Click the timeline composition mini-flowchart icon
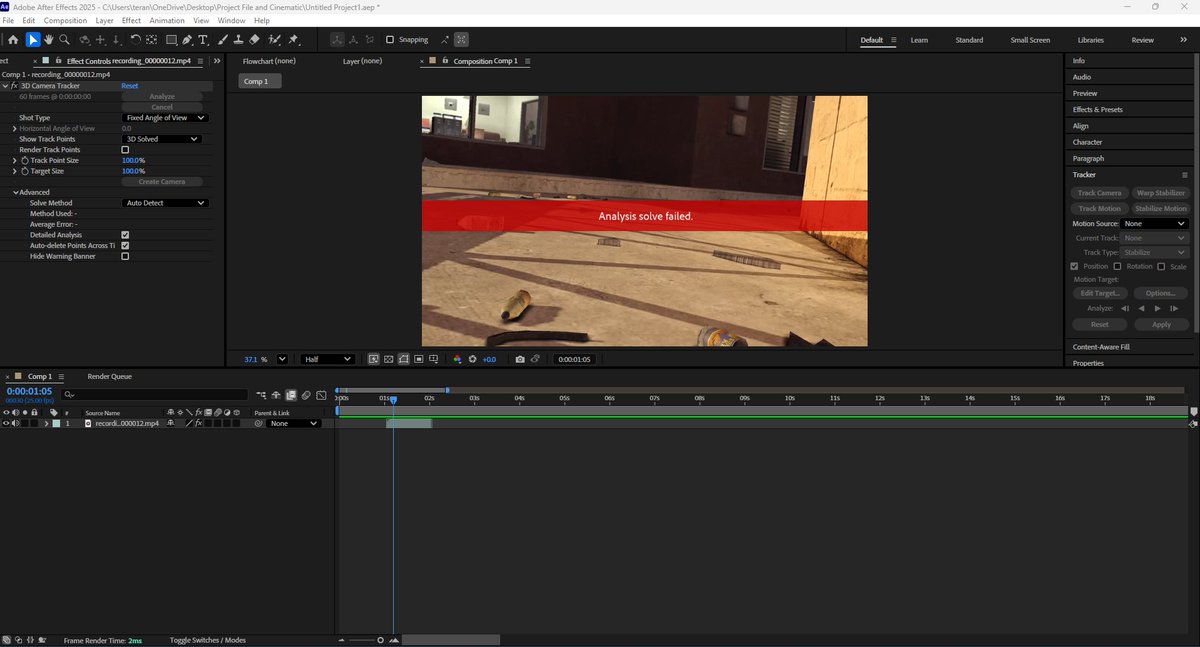This screenshot has width=1200, height=647. [261, 395]
